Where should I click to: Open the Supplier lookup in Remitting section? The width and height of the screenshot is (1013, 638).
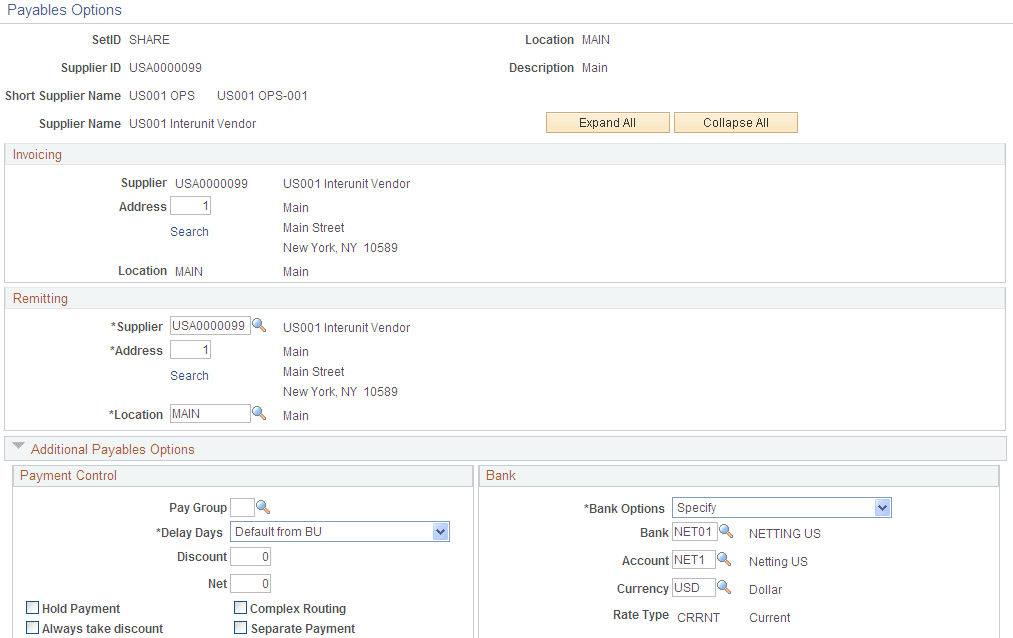260,325
